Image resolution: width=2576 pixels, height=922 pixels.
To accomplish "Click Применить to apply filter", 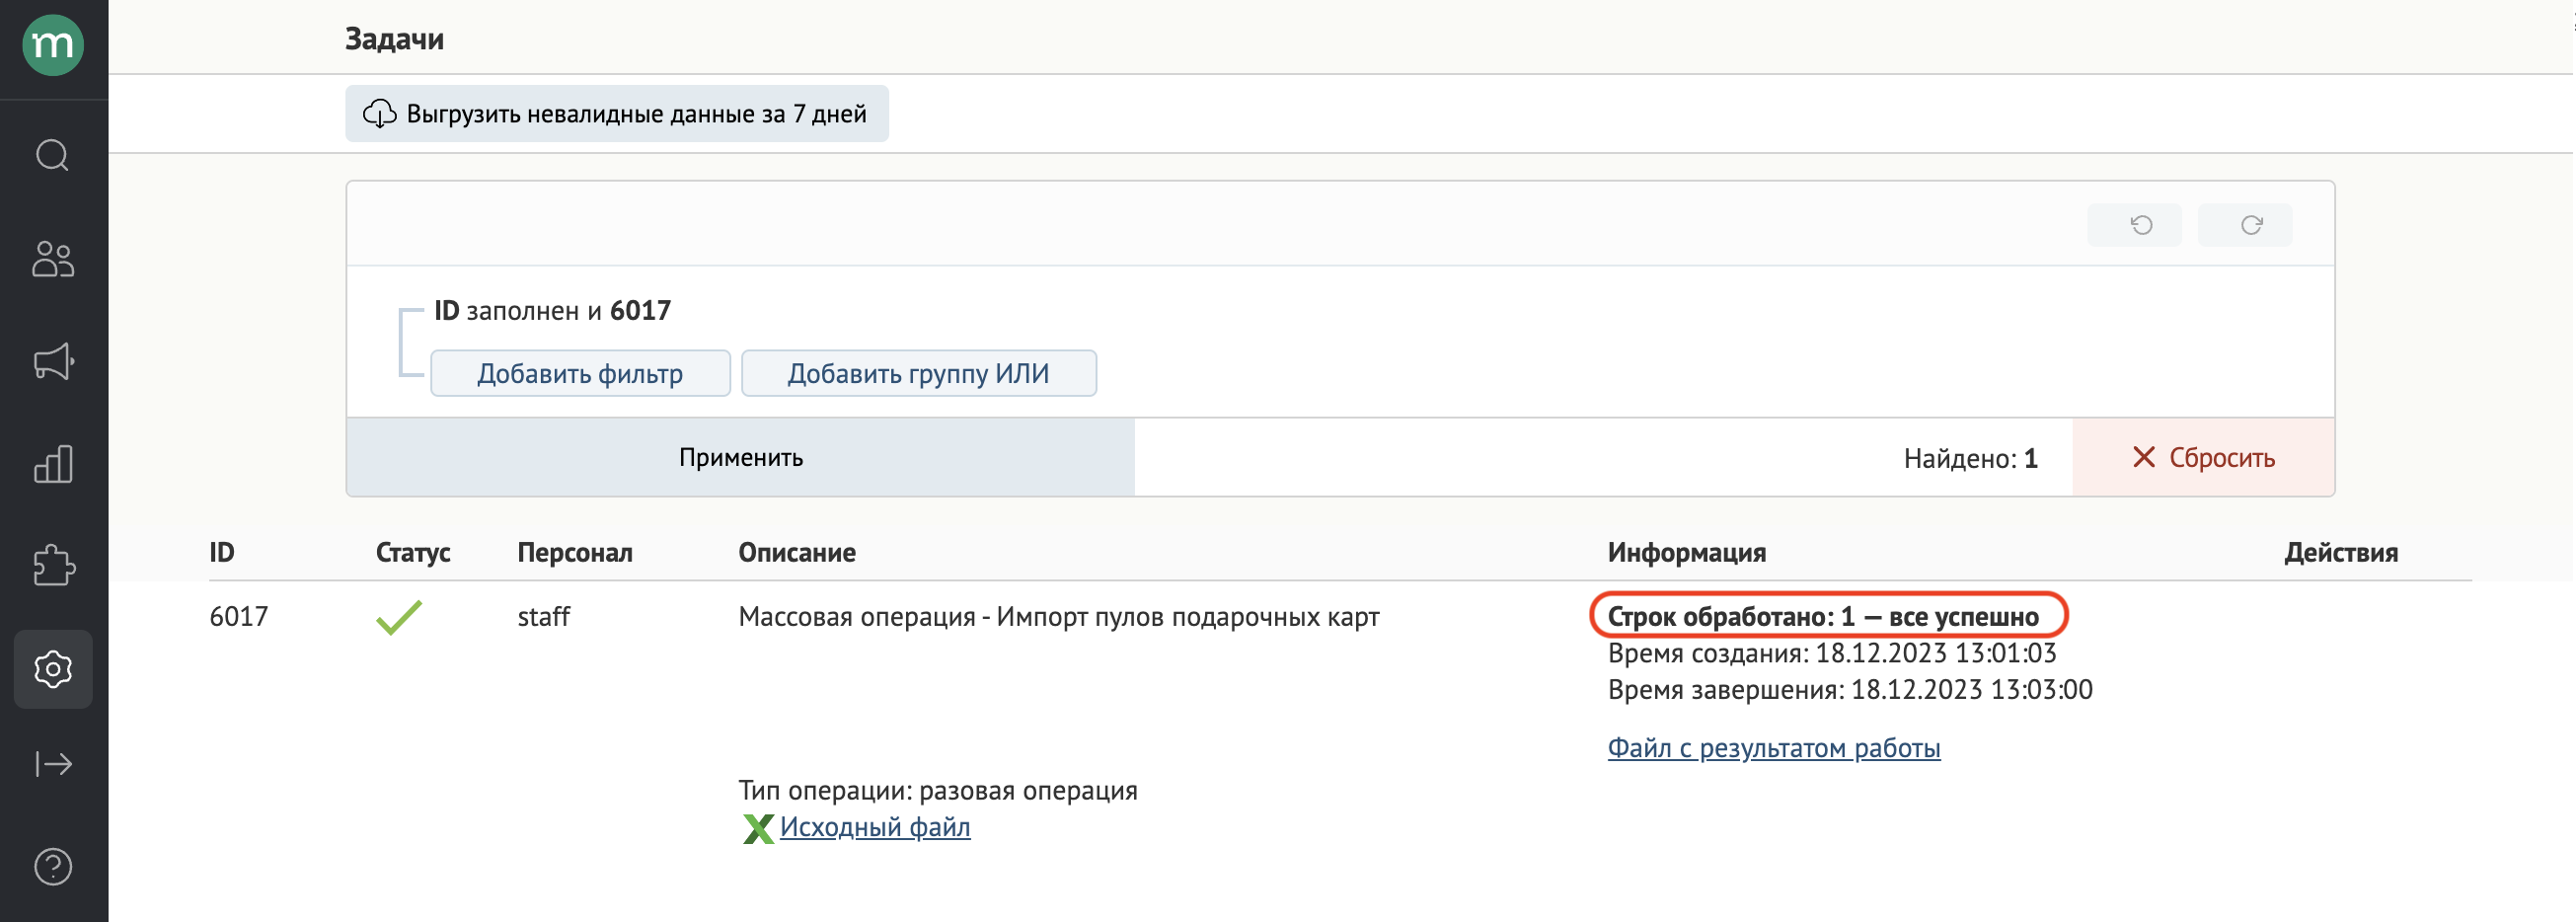I will 740,457.
